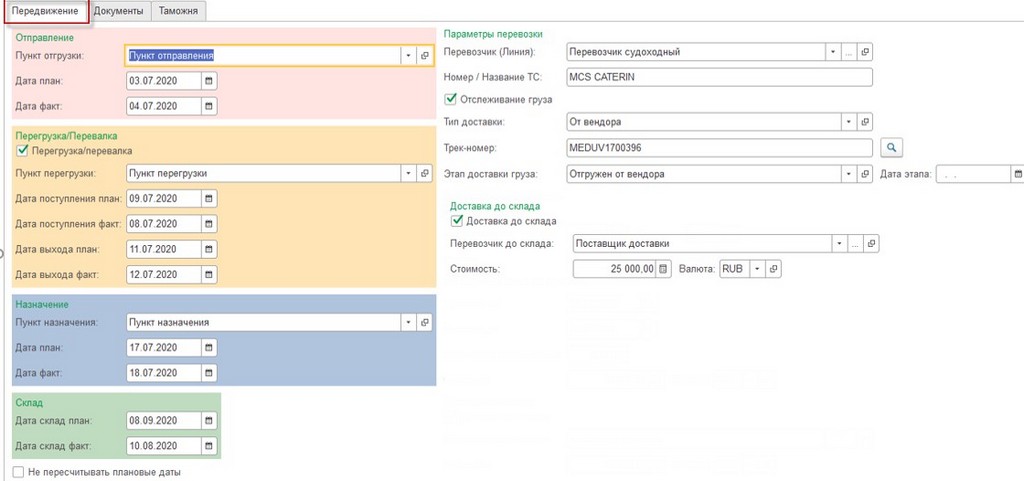The image size is (1024, 481).
Task: Toggle Отслеживание груза checkbox
Action: 450,99
